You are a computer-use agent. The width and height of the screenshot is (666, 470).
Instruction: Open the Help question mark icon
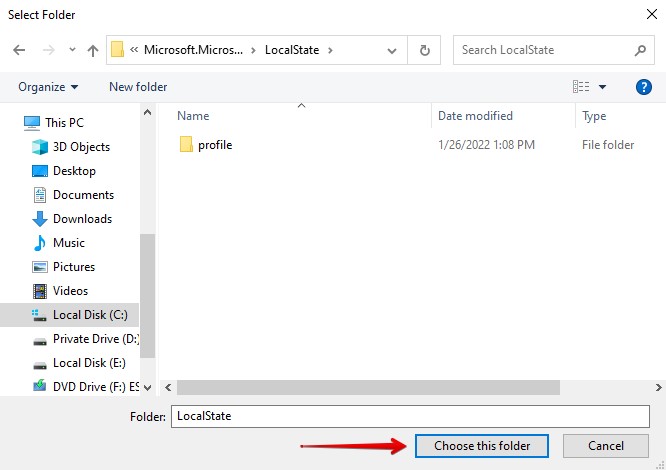[x=644, y=87]
